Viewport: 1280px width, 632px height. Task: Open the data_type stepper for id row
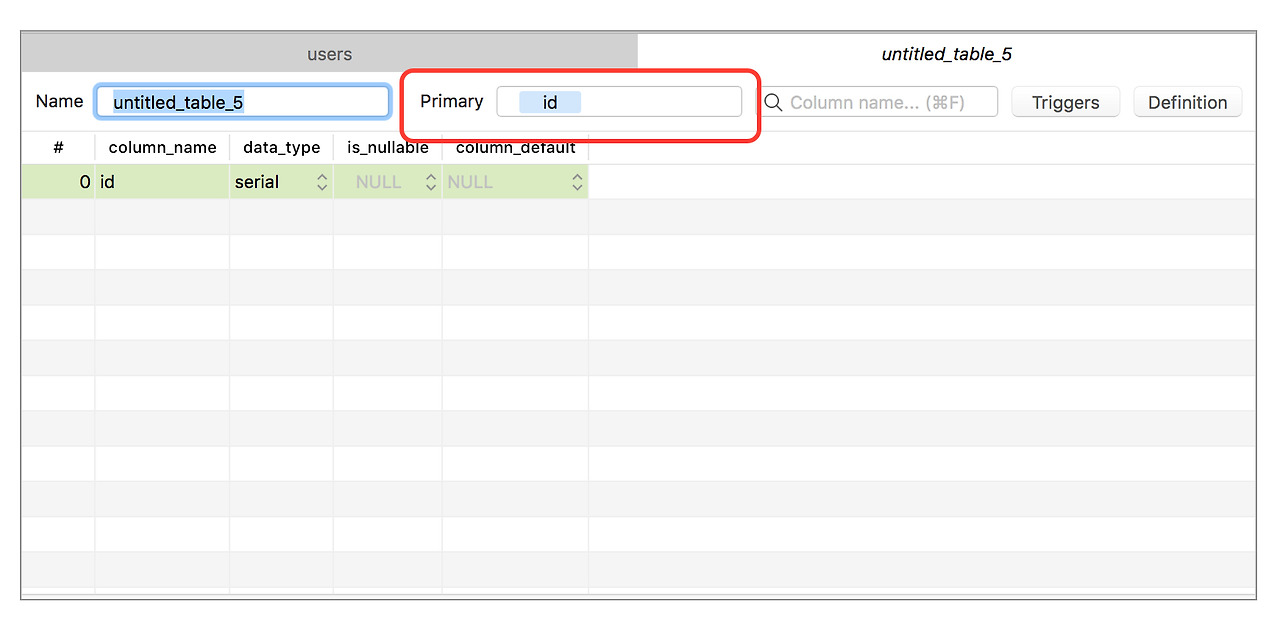(x=322, y=182)
